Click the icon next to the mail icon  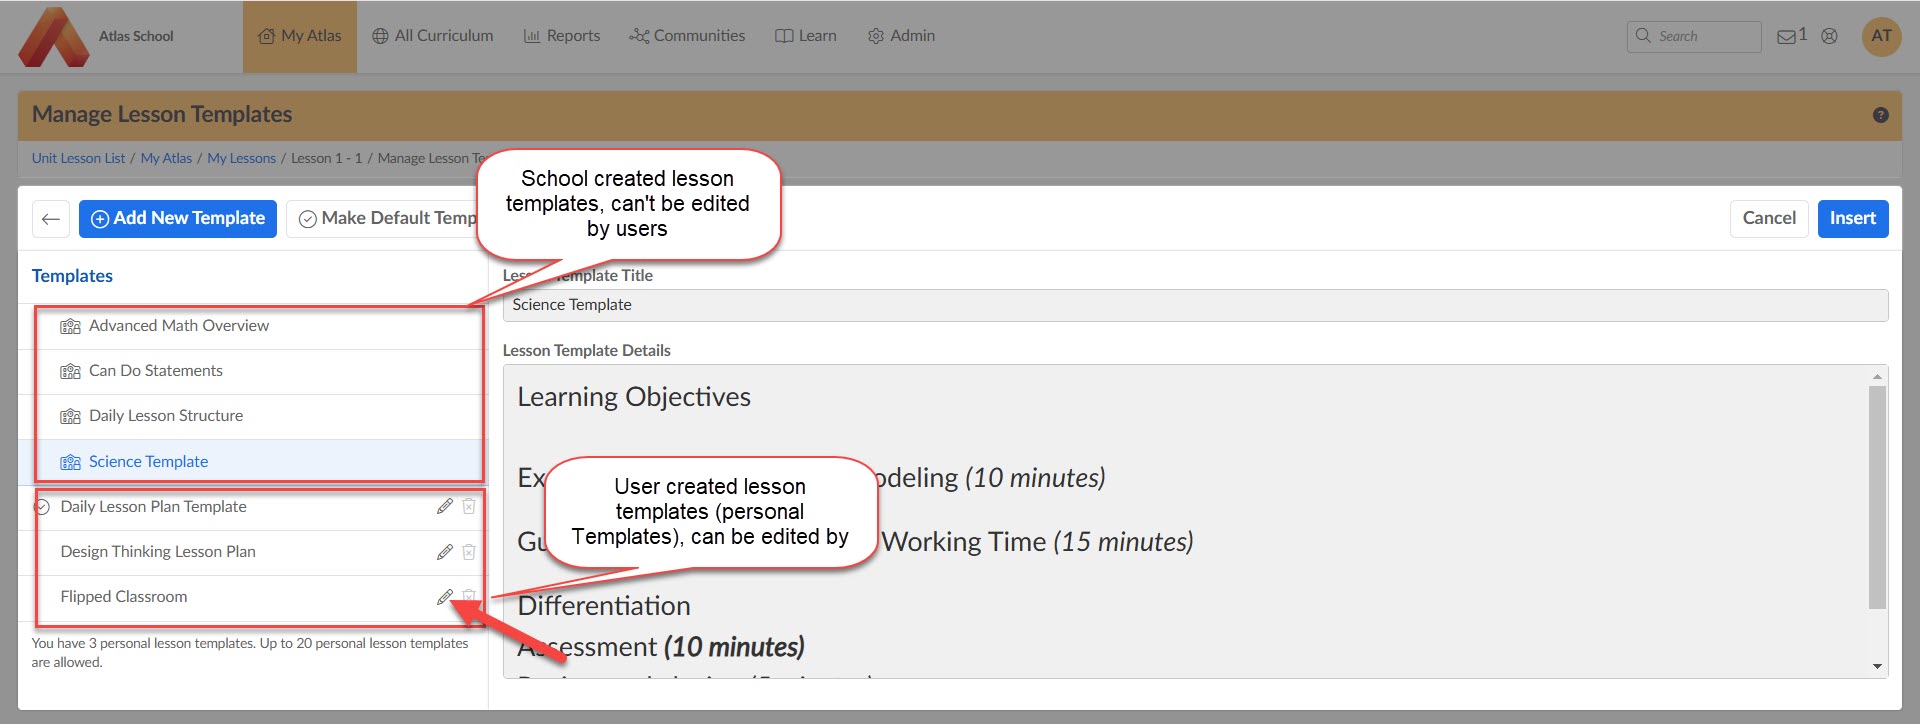1829,36
